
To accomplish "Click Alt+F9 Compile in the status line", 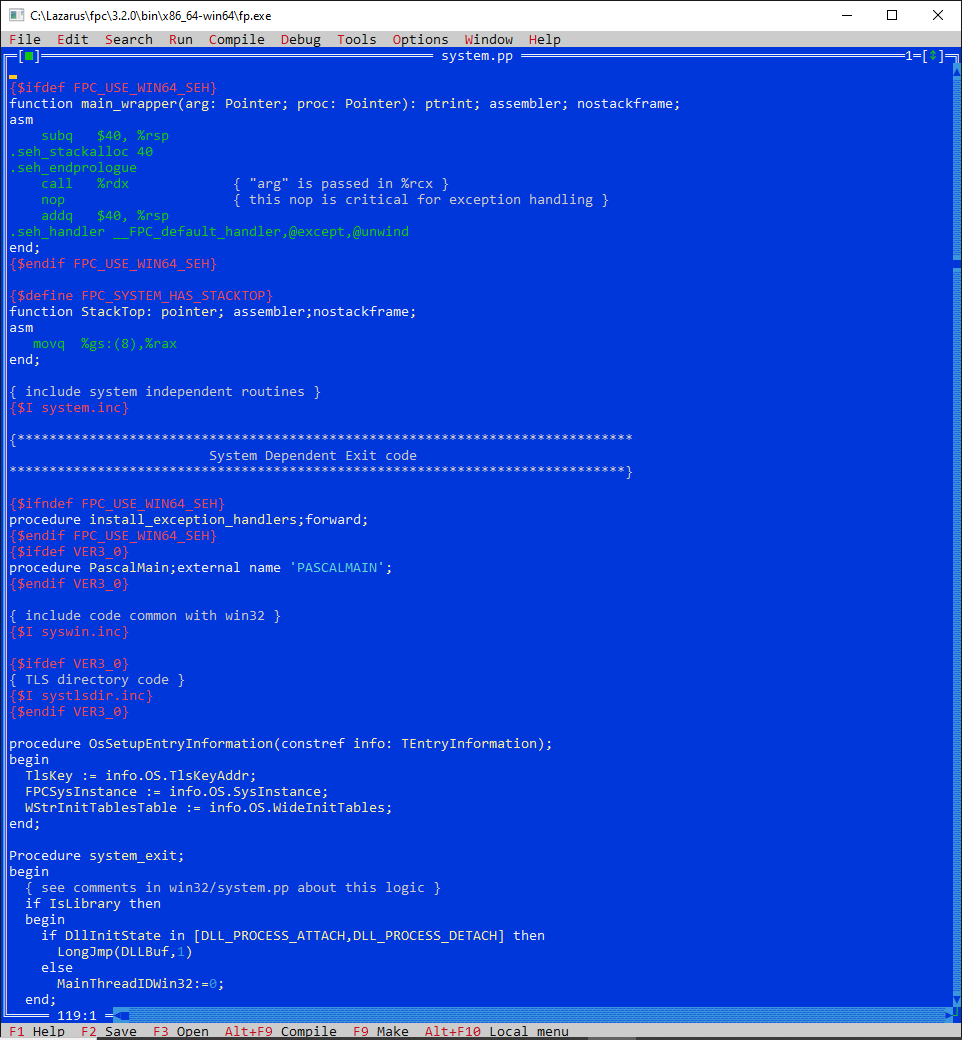I will coord(280,1031).
